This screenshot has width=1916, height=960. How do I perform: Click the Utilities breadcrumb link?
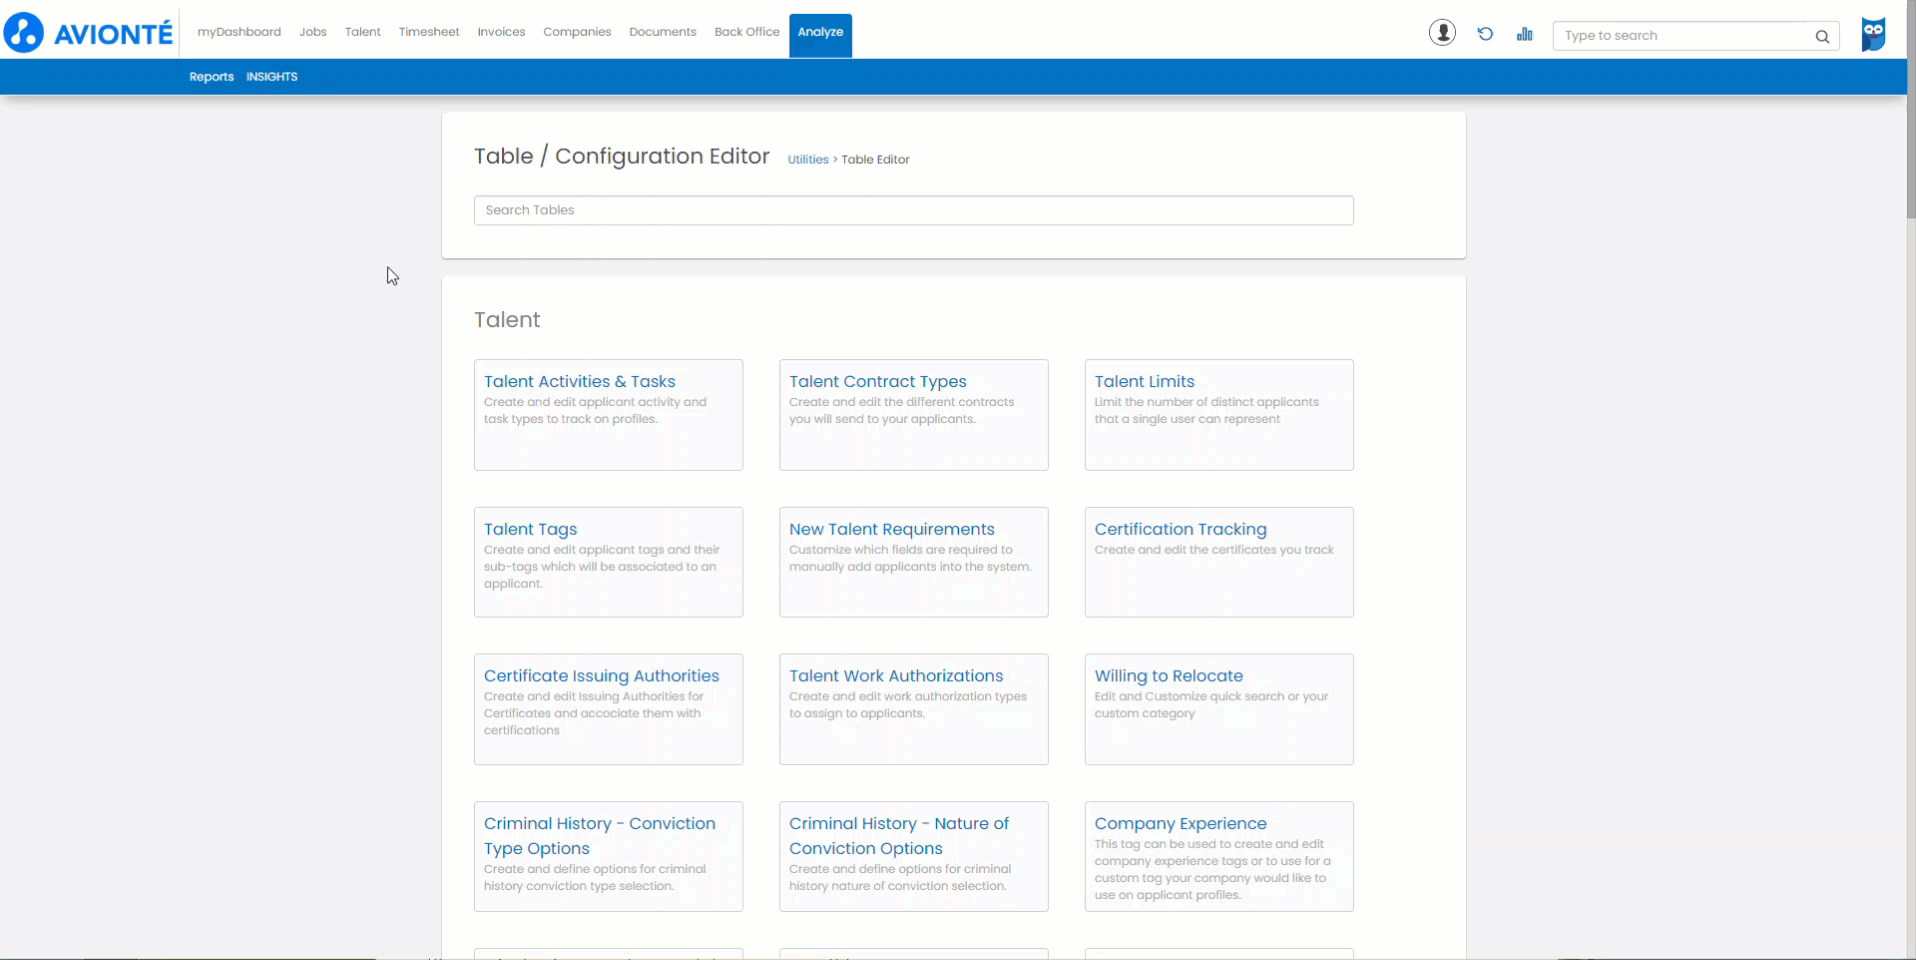[808, 160]
